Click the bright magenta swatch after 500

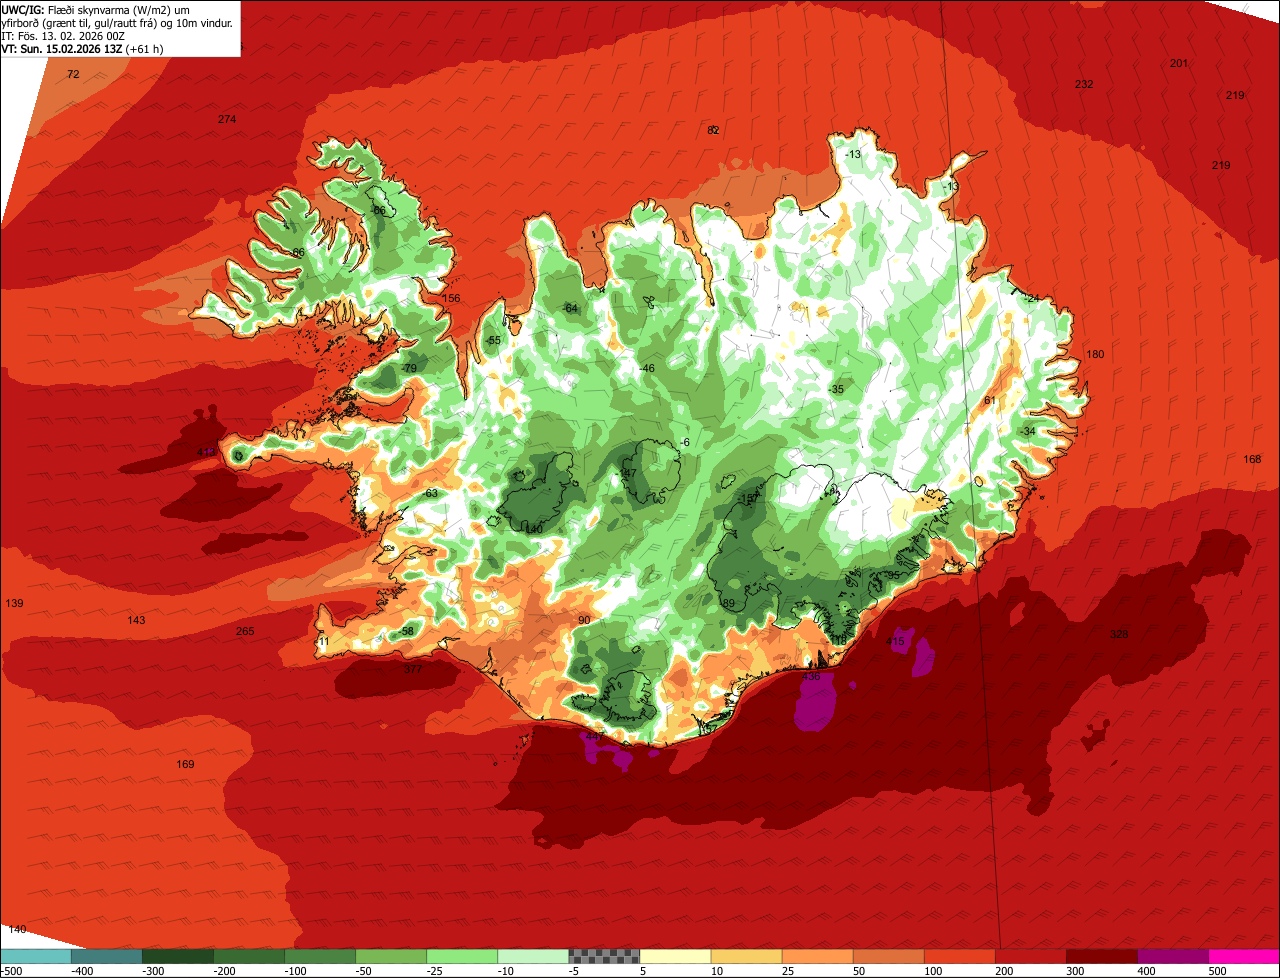pos(1244,956)
